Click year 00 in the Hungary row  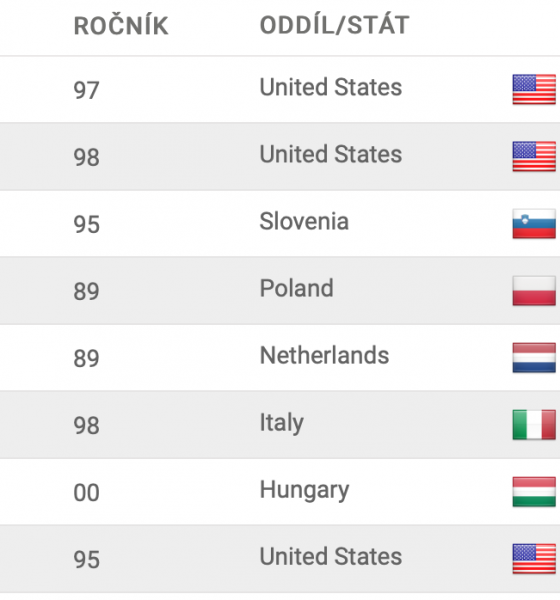point(87,492)
